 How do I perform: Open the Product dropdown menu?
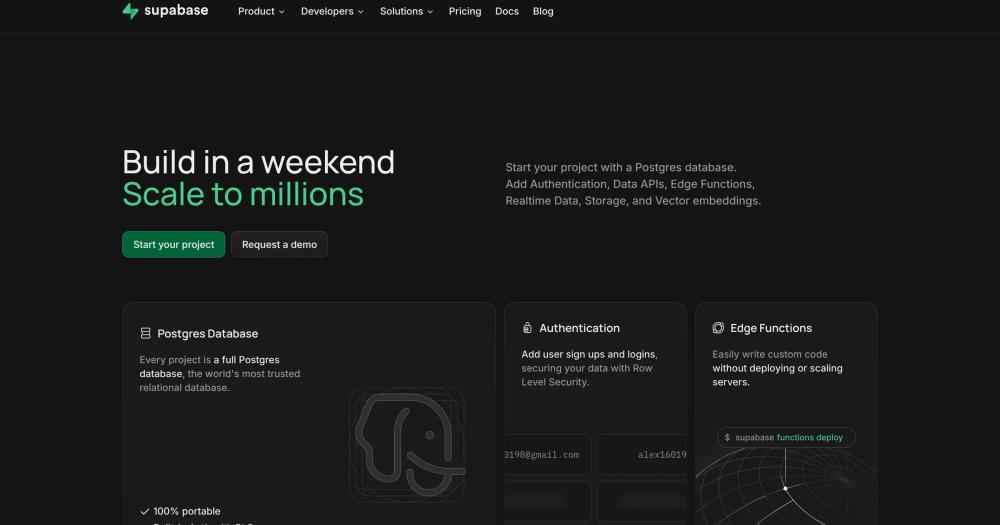click(x=261, y=11)
